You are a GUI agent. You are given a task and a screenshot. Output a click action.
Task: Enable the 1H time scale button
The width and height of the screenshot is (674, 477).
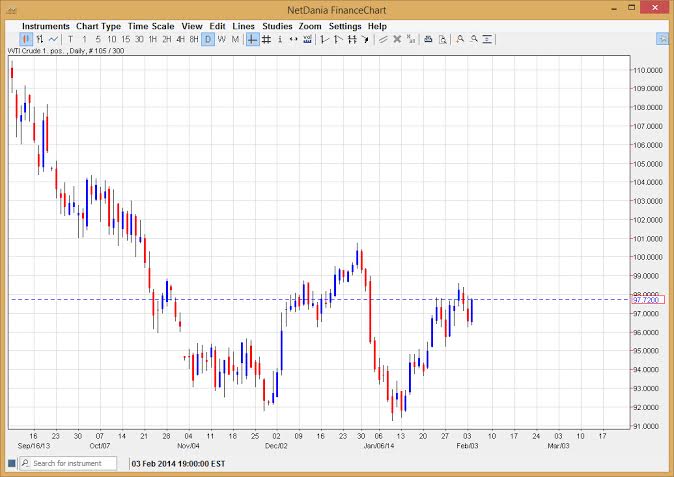click(x=153, y=40)
